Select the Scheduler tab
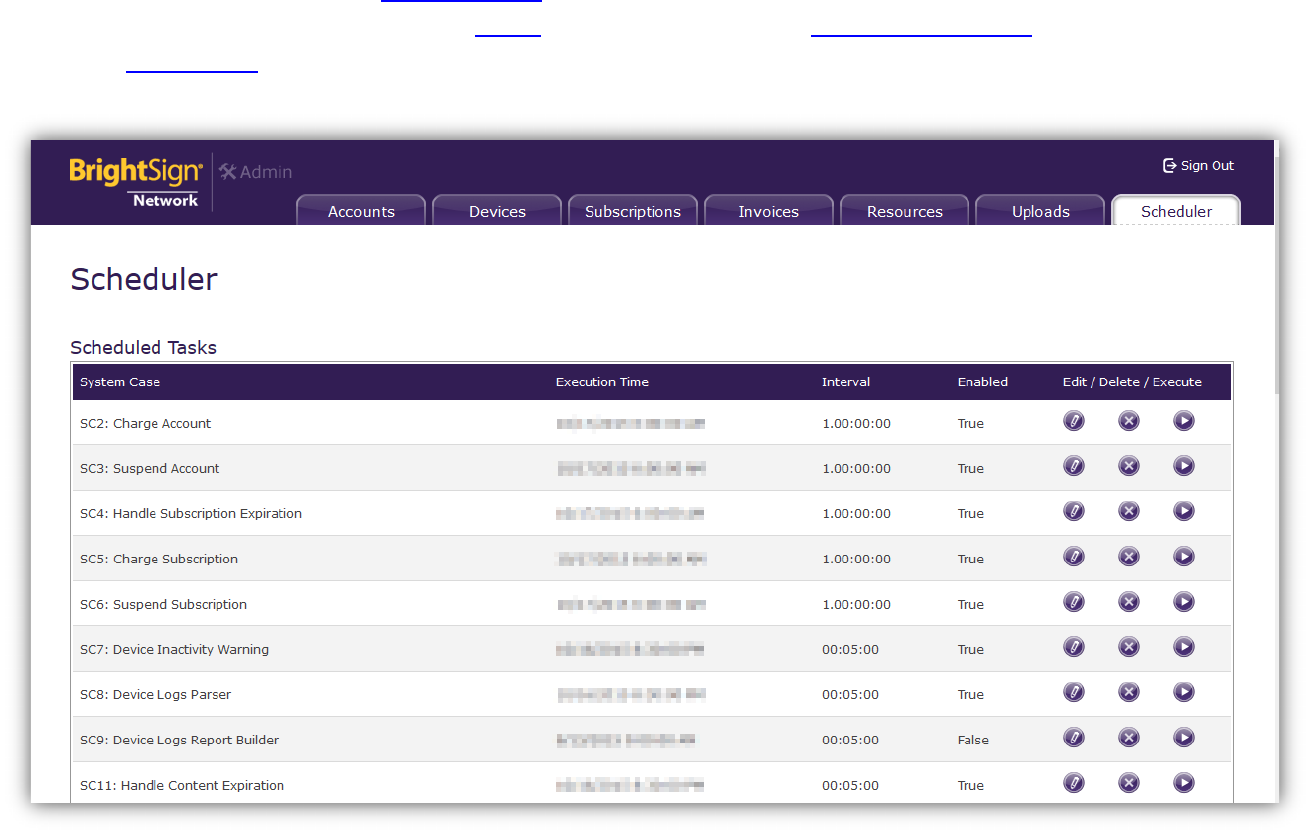 pyautogui.click(x=1176, y=211)
